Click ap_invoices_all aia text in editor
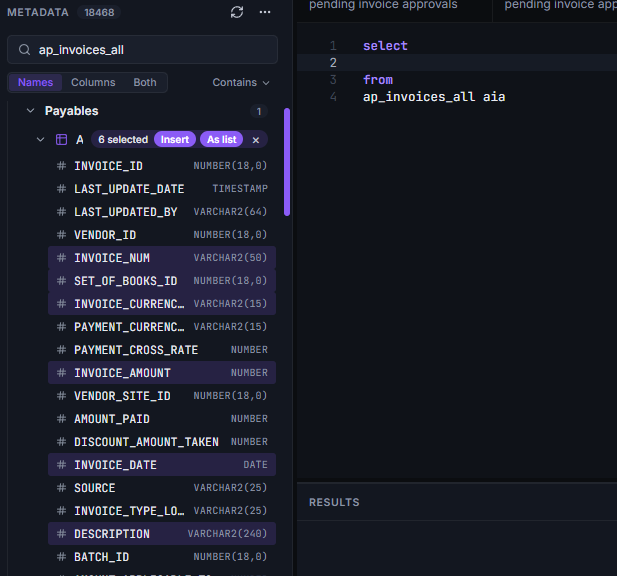This screenshot has height=576, width=617. click(x=434, y=97)
